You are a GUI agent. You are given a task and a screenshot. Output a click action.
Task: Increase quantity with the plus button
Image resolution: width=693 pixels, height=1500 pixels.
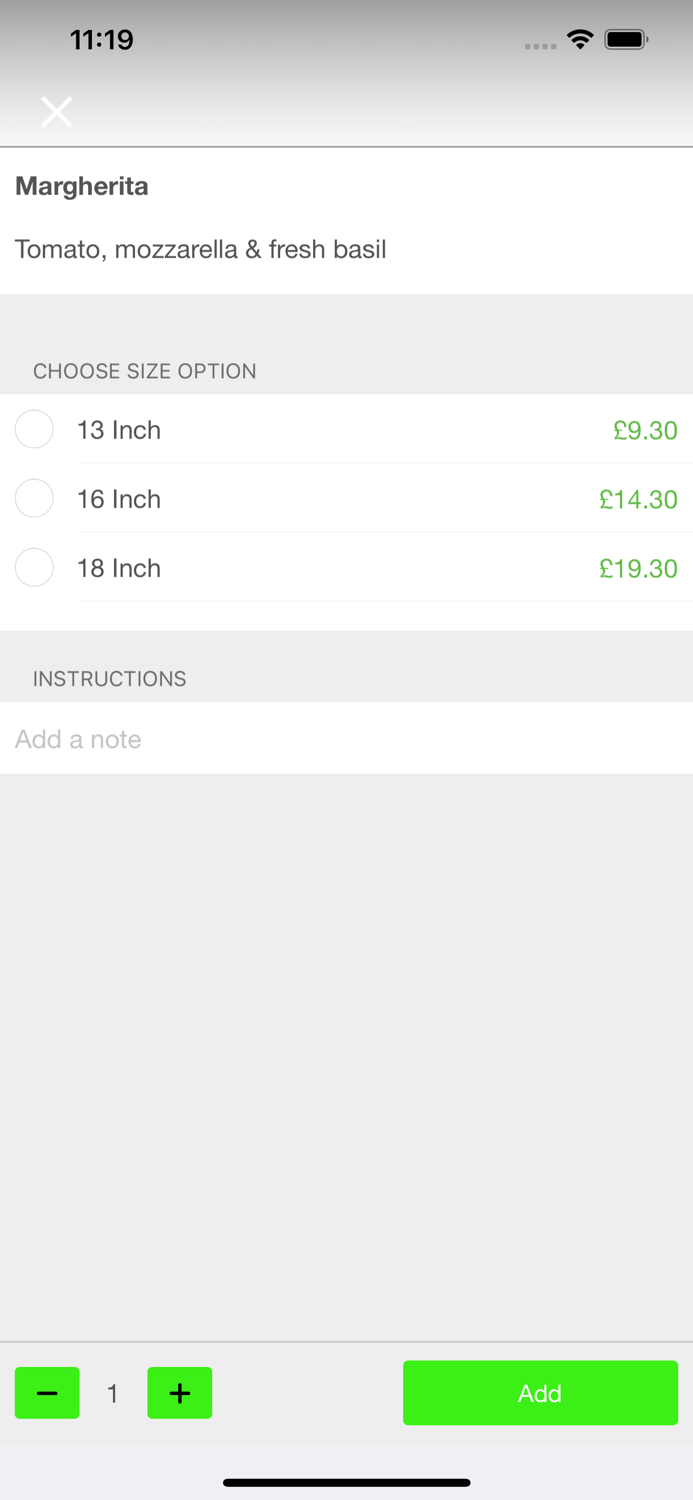pos(180,1393)
